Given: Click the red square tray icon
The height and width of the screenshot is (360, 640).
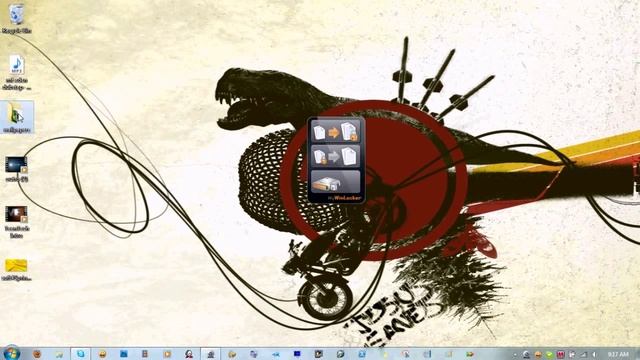Looking at the screenshot, I should 561,354.
